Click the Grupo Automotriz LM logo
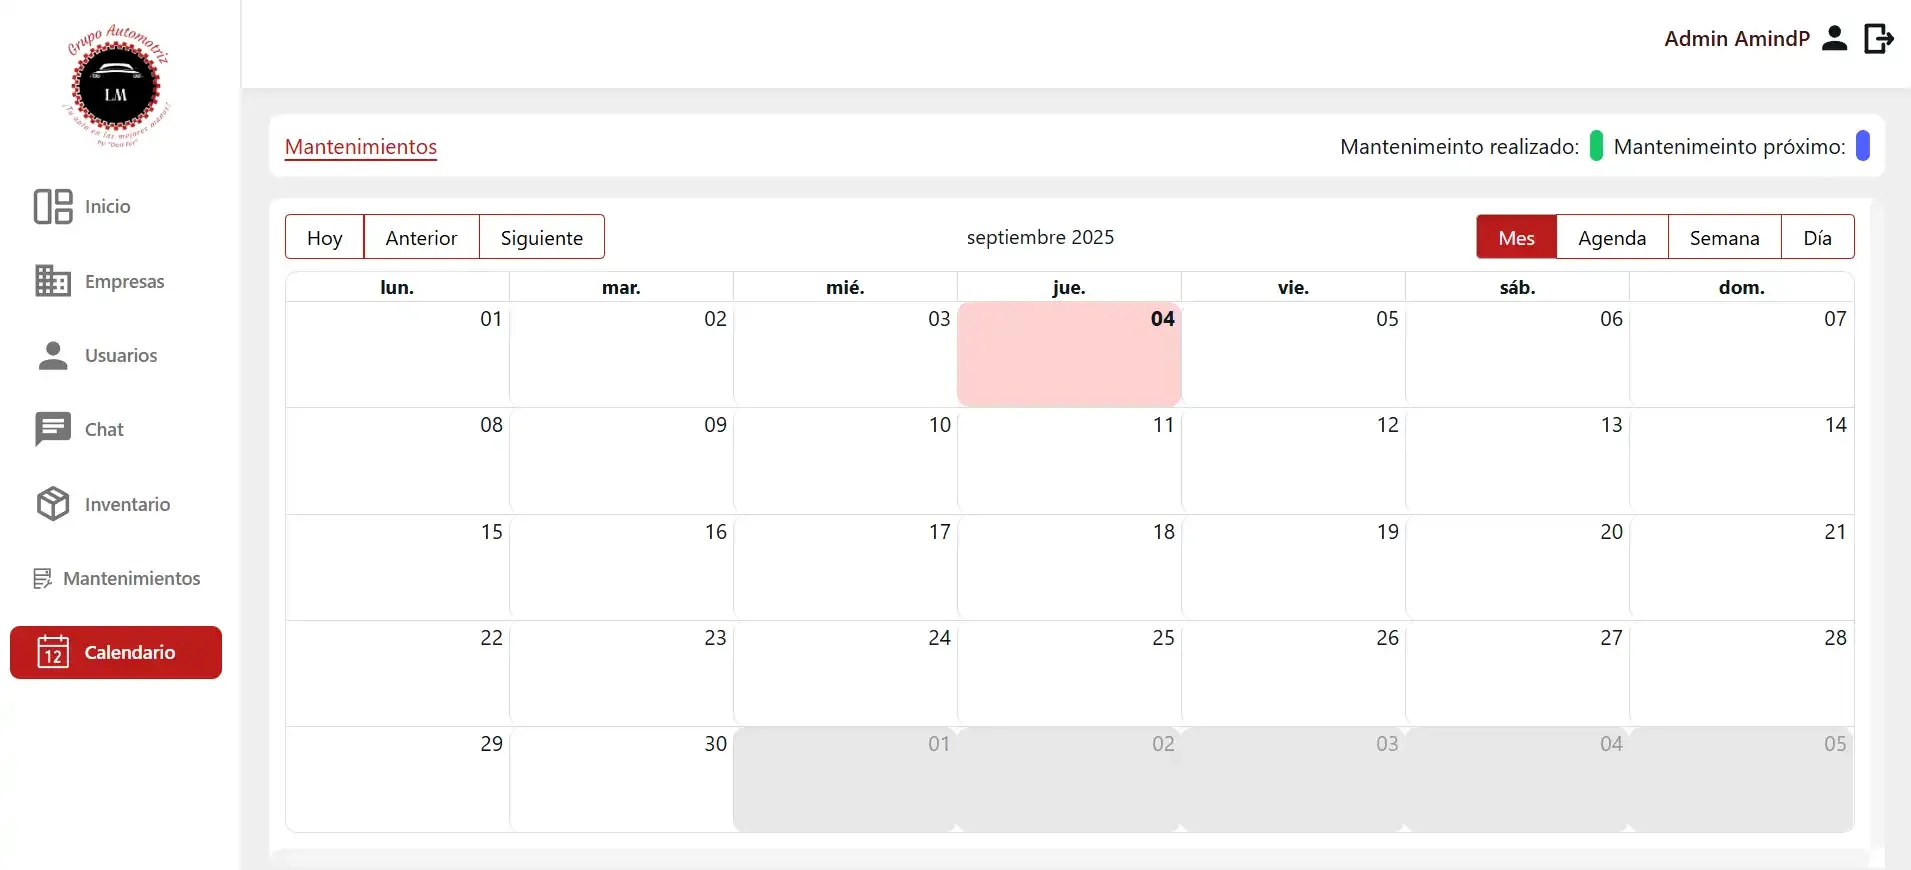The width and height of the screenshot is (1911, 870). tap(117, 88)
